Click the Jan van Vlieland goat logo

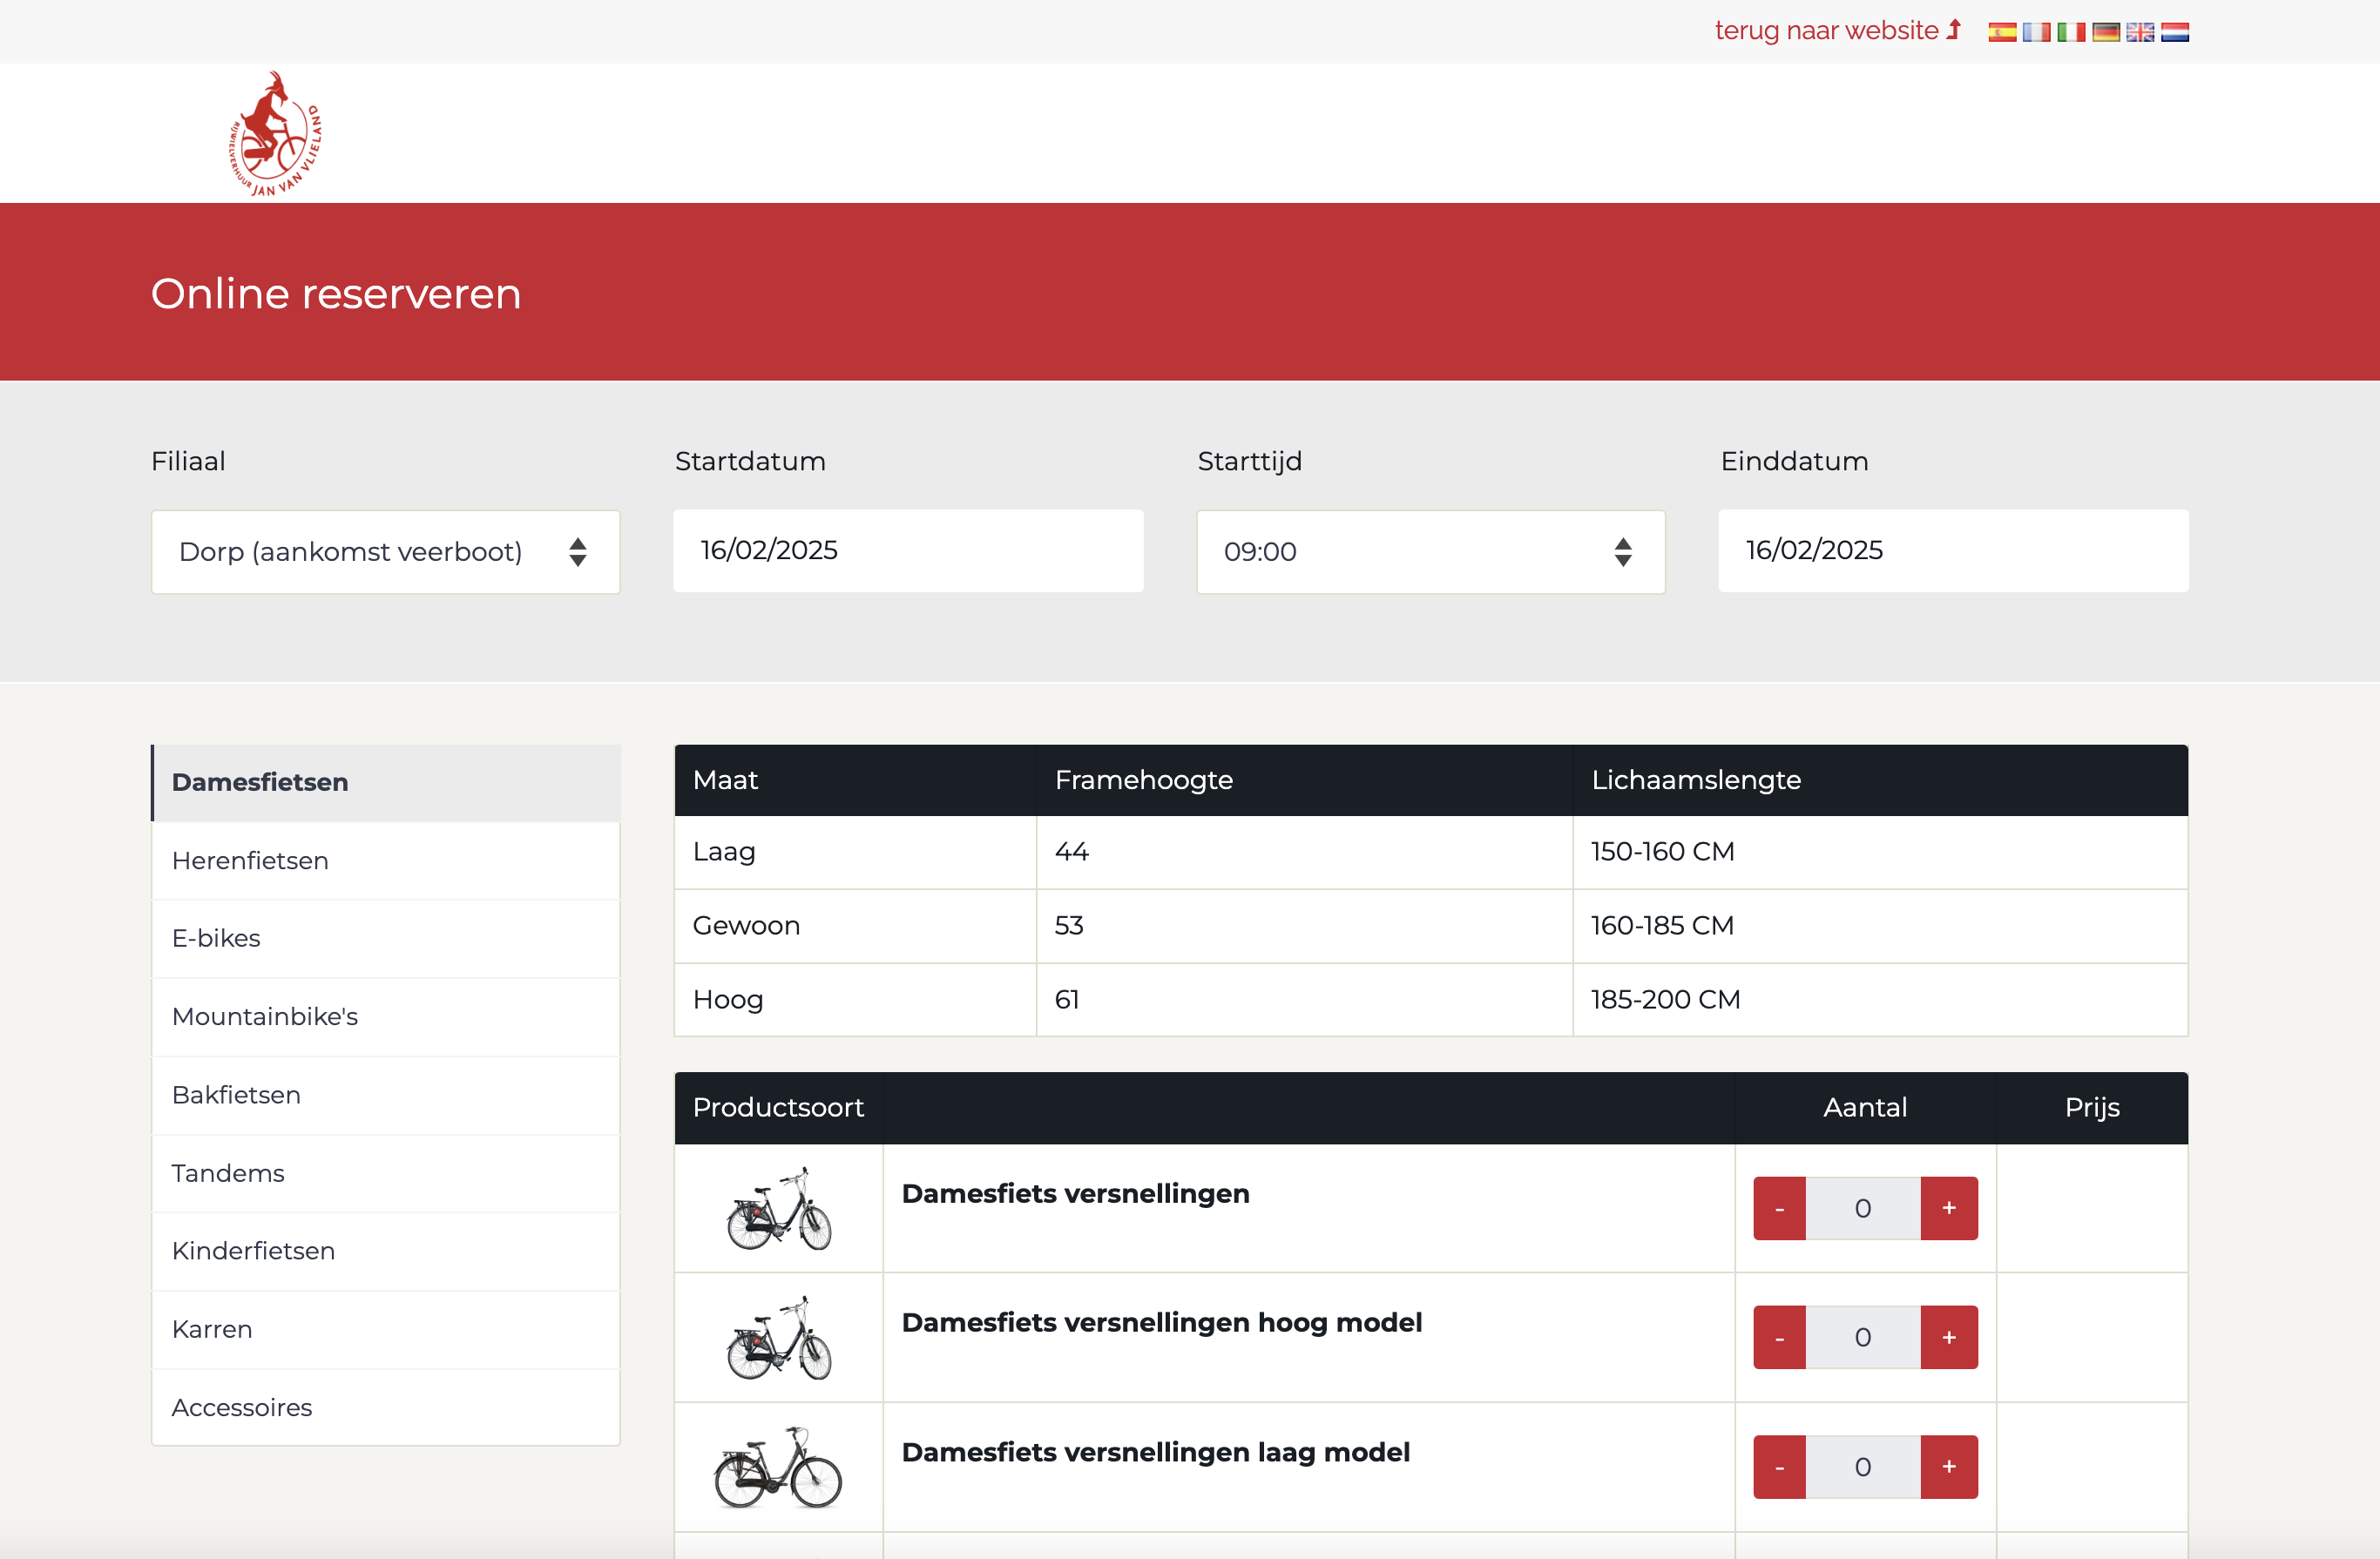(x=275, y=134)
